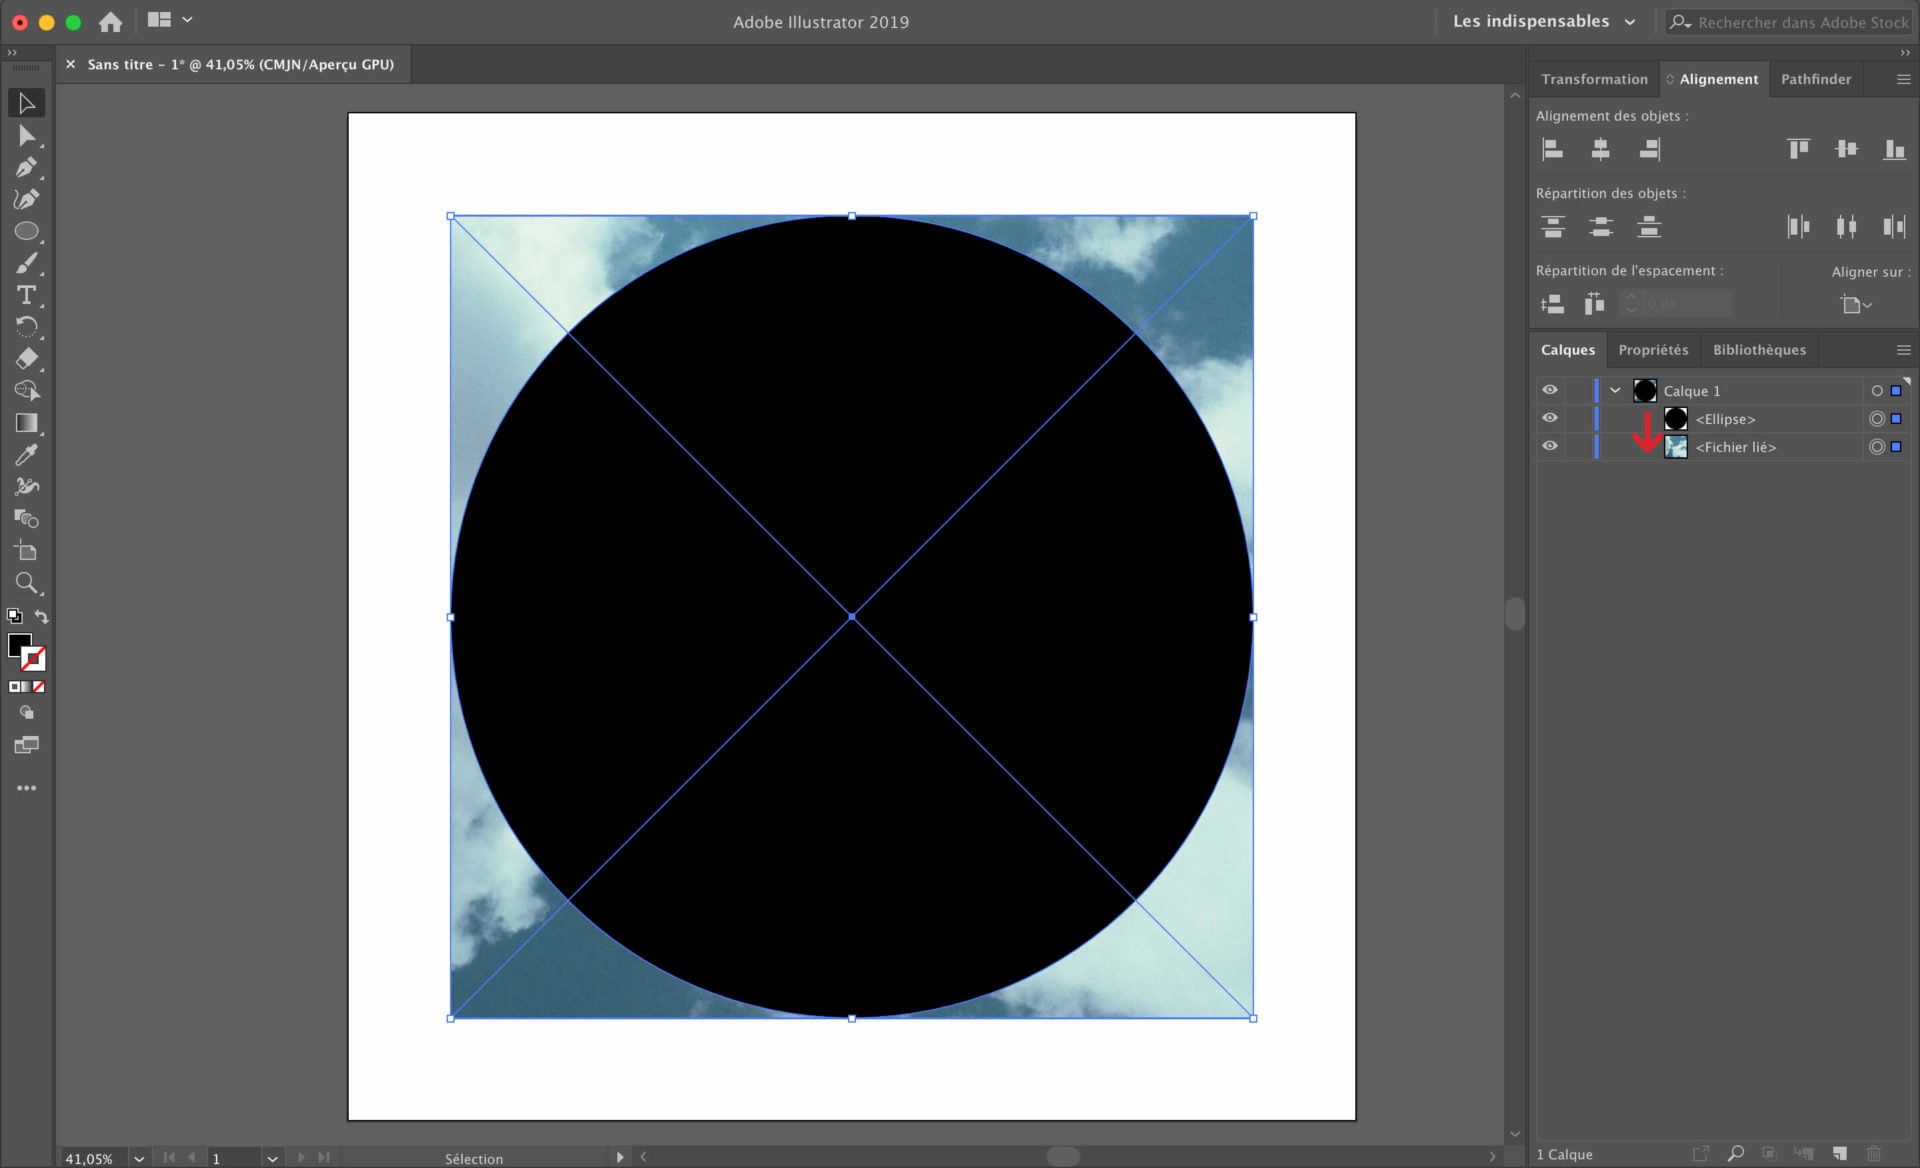The height and width of the screenshot is (1168, 1920).
Task: Click the black fill color swatch
Action: [17, 645]
